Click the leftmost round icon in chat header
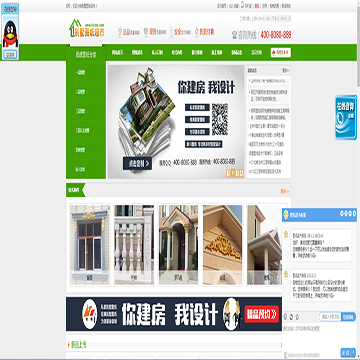Image resolution: width=360 pixels, height=360 pixels. (342, 213)
